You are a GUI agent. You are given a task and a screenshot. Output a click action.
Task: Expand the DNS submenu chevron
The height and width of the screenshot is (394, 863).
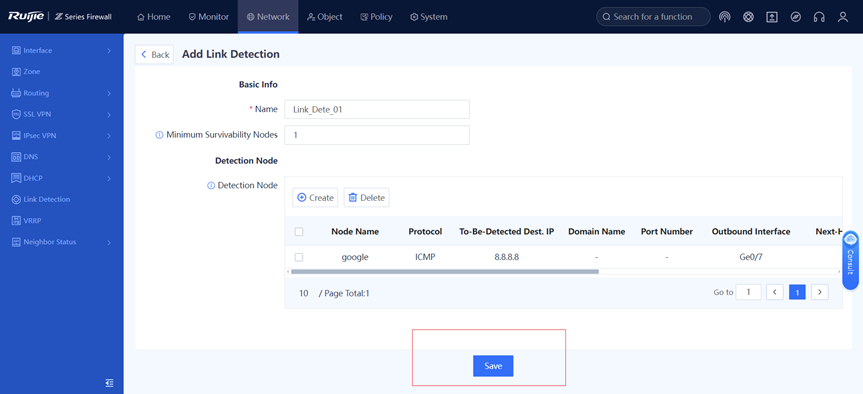[109, 157]
